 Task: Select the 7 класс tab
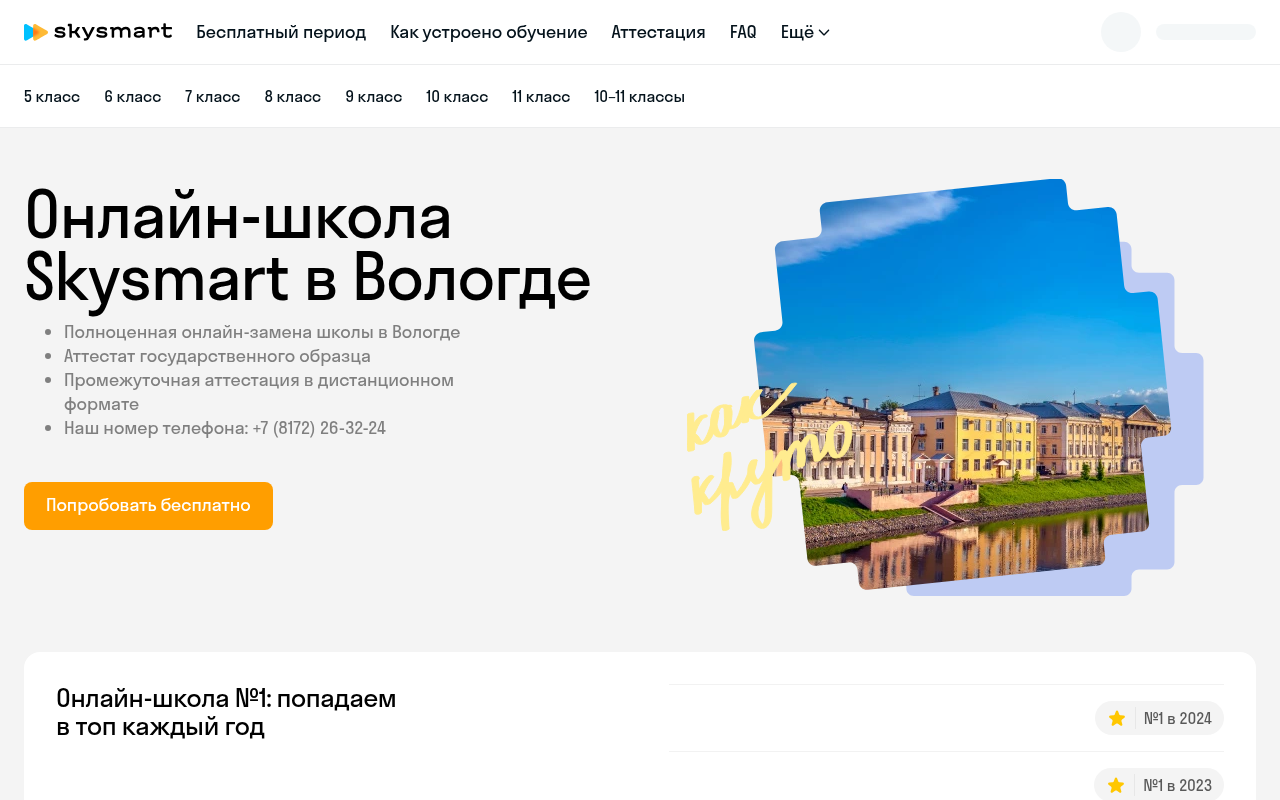[x=212, y=96]
